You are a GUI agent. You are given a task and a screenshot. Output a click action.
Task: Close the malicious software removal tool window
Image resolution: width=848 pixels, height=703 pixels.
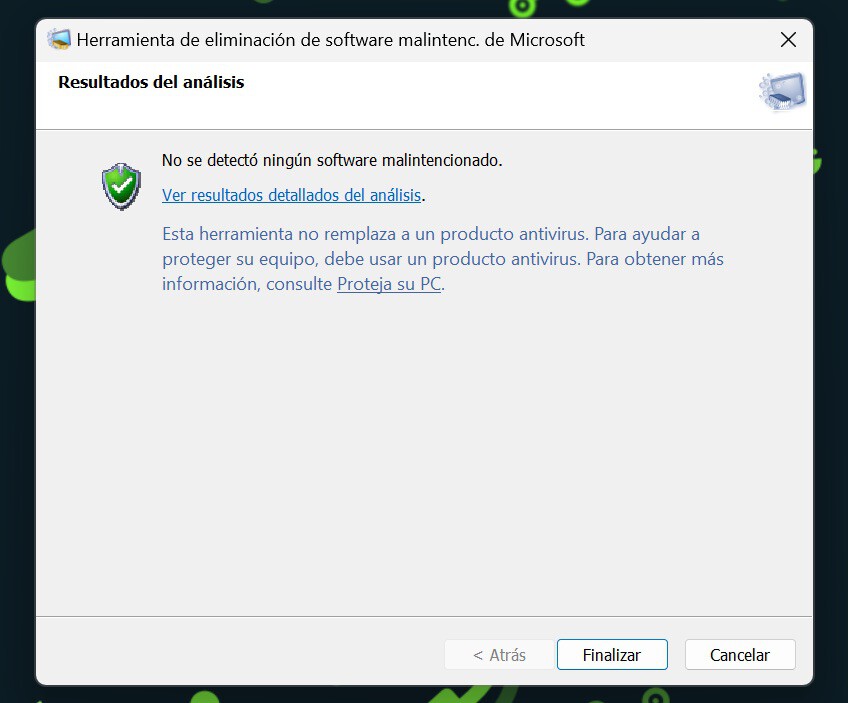point(788,39)
